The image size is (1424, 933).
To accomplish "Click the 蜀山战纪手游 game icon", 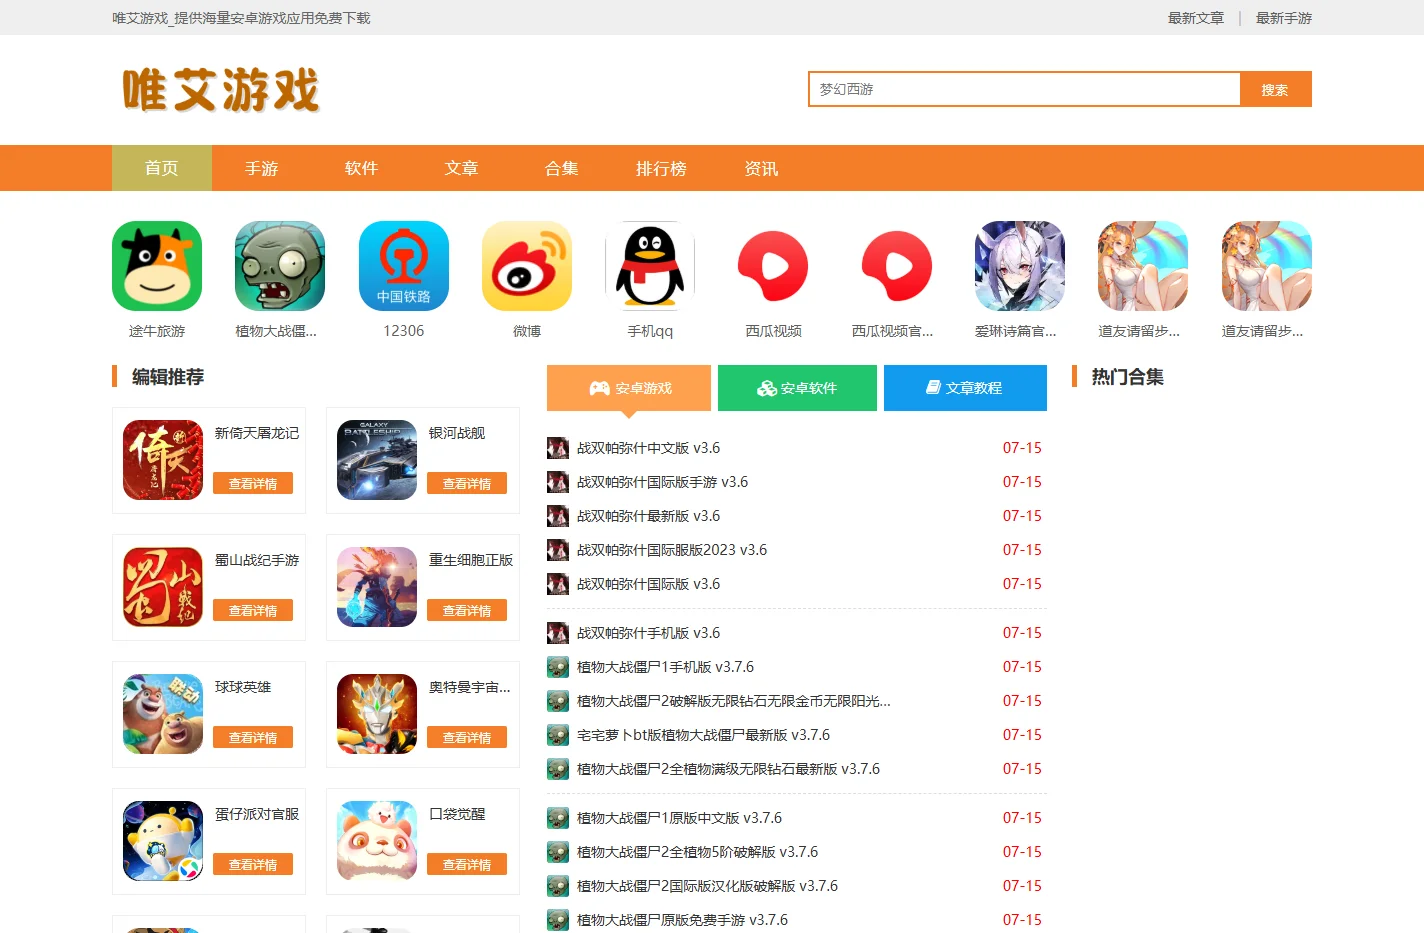I will point(163,587).
